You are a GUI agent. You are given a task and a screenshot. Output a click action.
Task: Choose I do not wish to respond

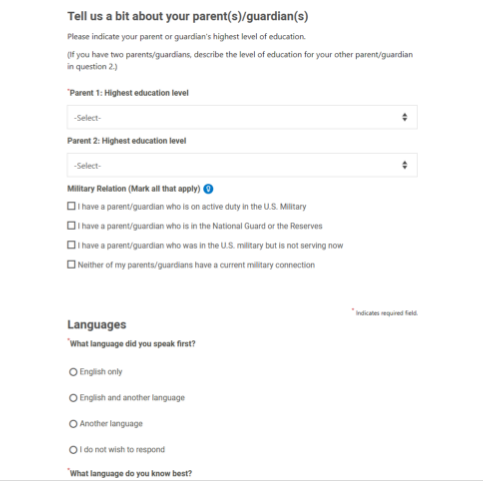point(73,450)
